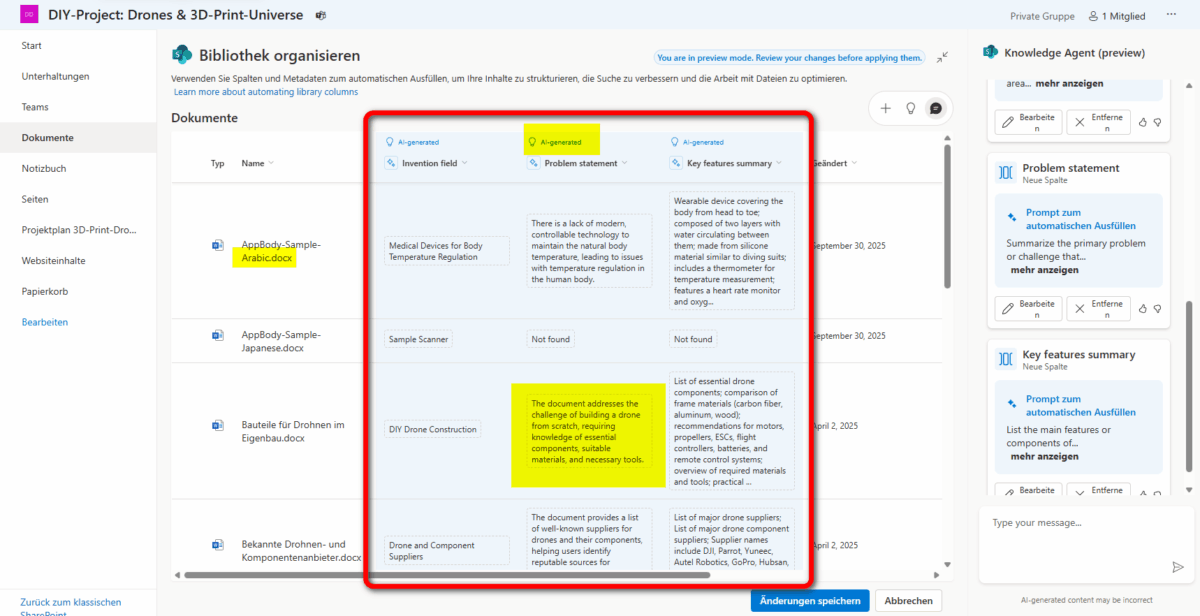
Task: Click the lightbulb icon in the toolbar
Action: pos(910,108)
